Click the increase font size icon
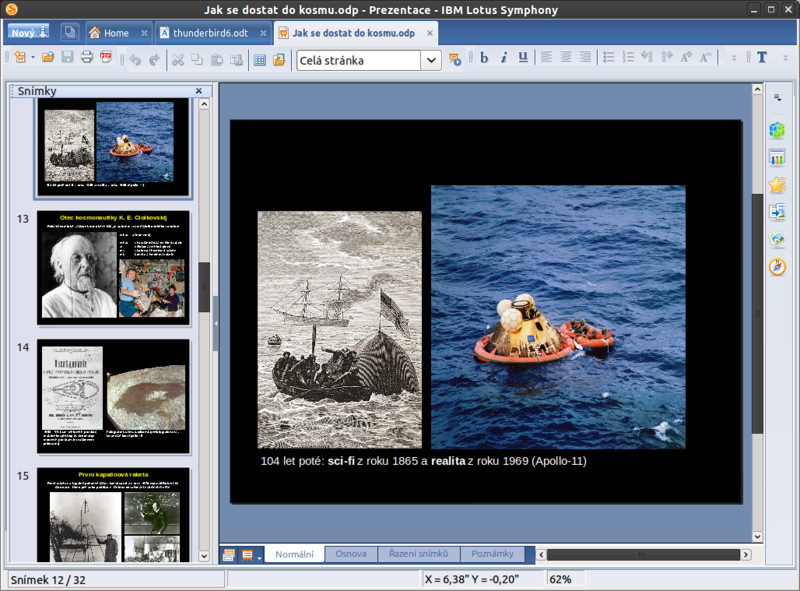Screen dimensions: 800x591 (686, 57)
